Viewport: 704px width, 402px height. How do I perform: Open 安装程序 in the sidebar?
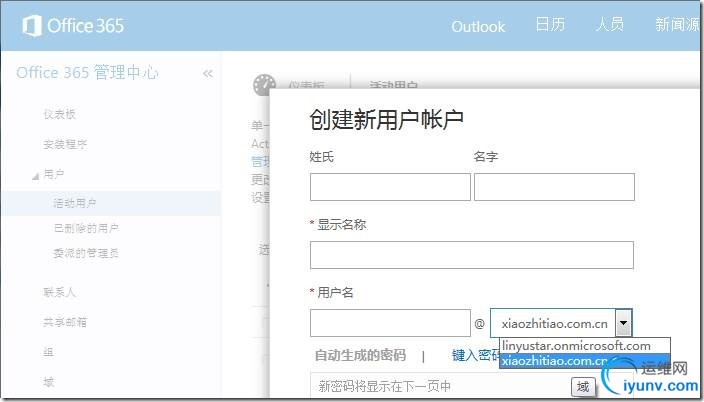point(65,144)
